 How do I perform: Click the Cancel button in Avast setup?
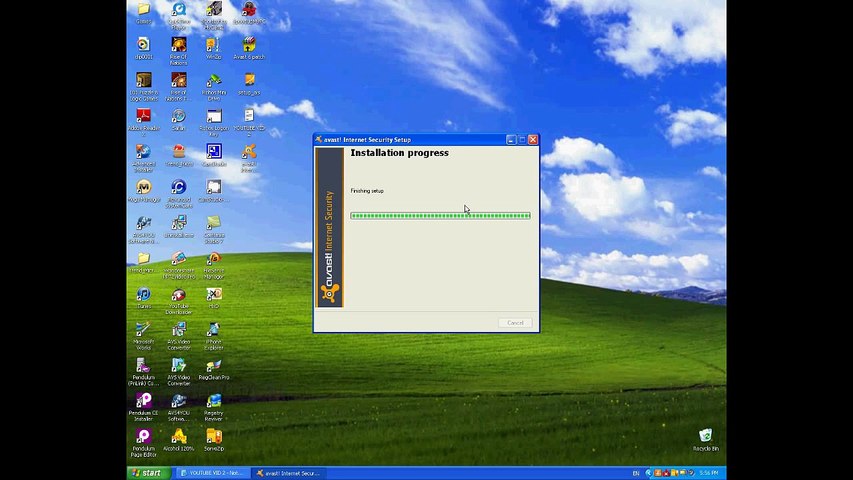click(x=515, y=323)
